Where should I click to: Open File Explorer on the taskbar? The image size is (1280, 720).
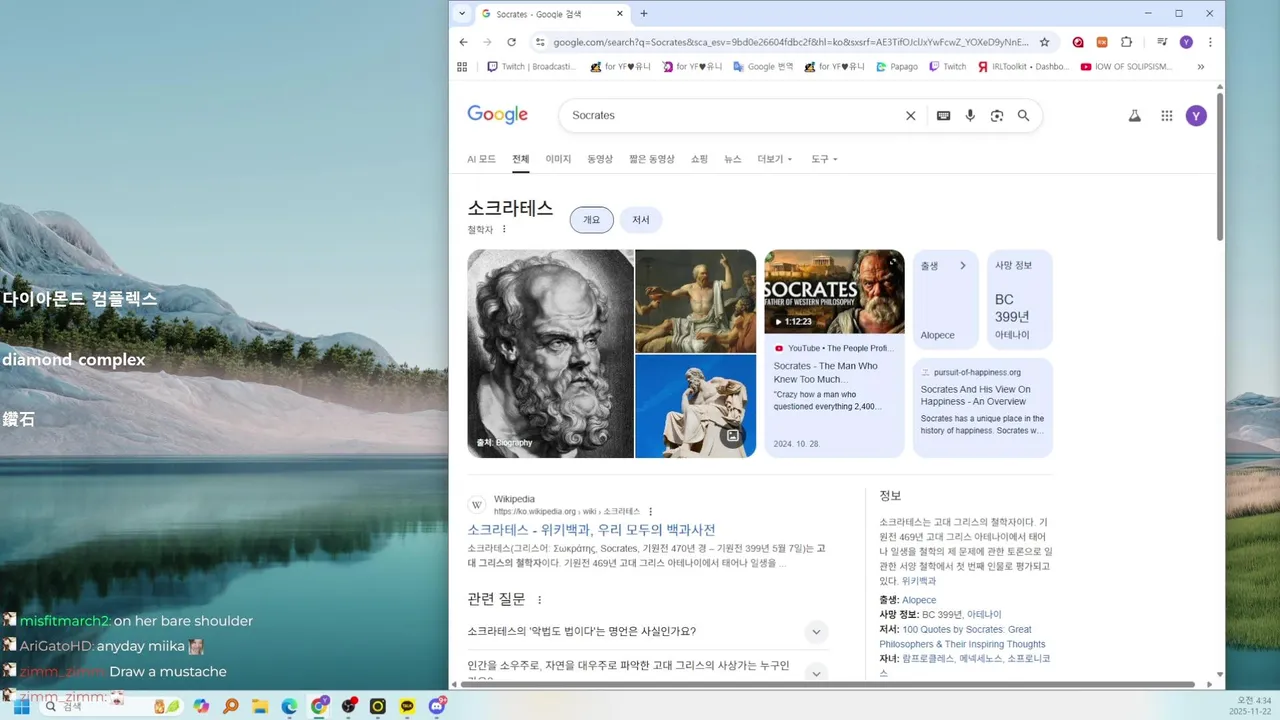coord(260,706)
